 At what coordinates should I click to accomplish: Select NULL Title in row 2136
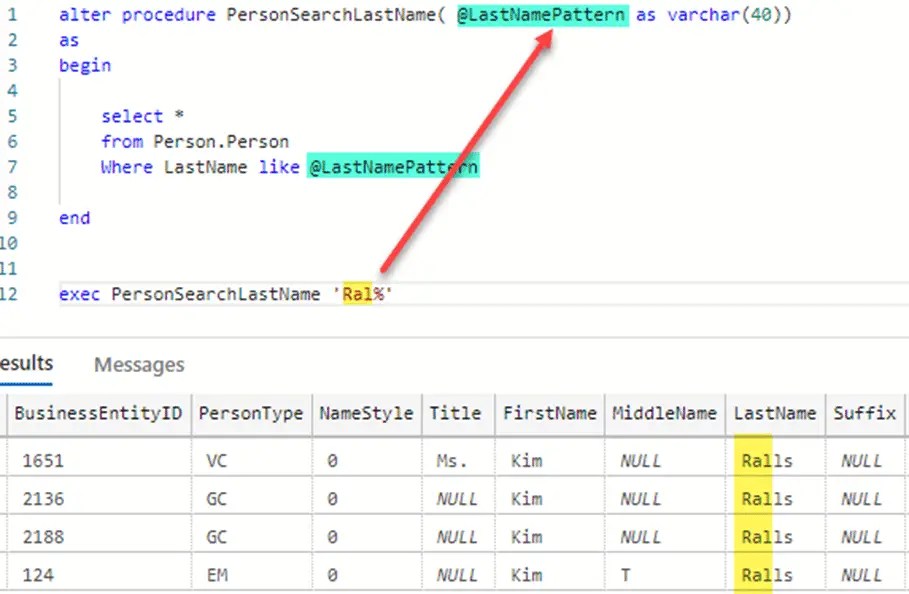[x=456, y=499]
